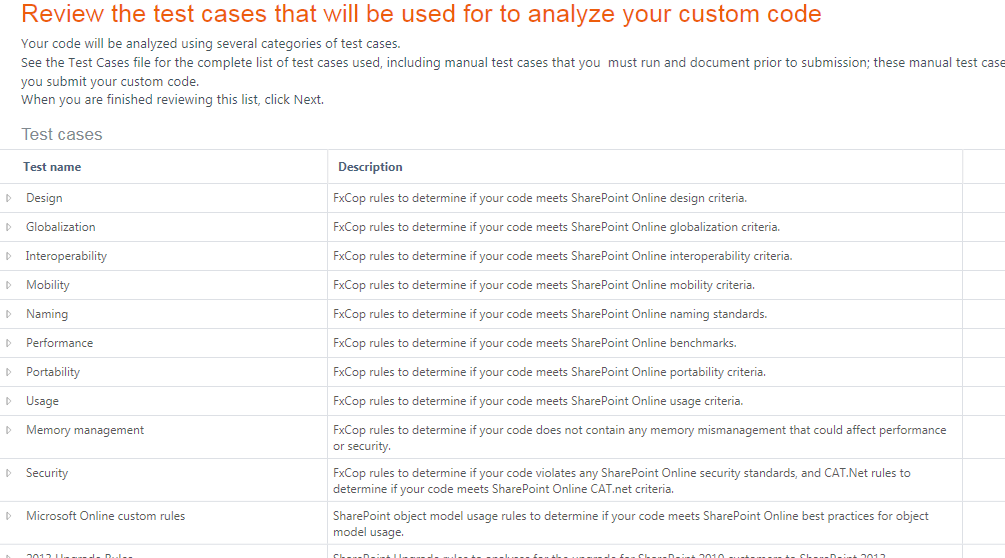Expand the Performance test row
The image size is (1005, 558).
pos(9,343)
